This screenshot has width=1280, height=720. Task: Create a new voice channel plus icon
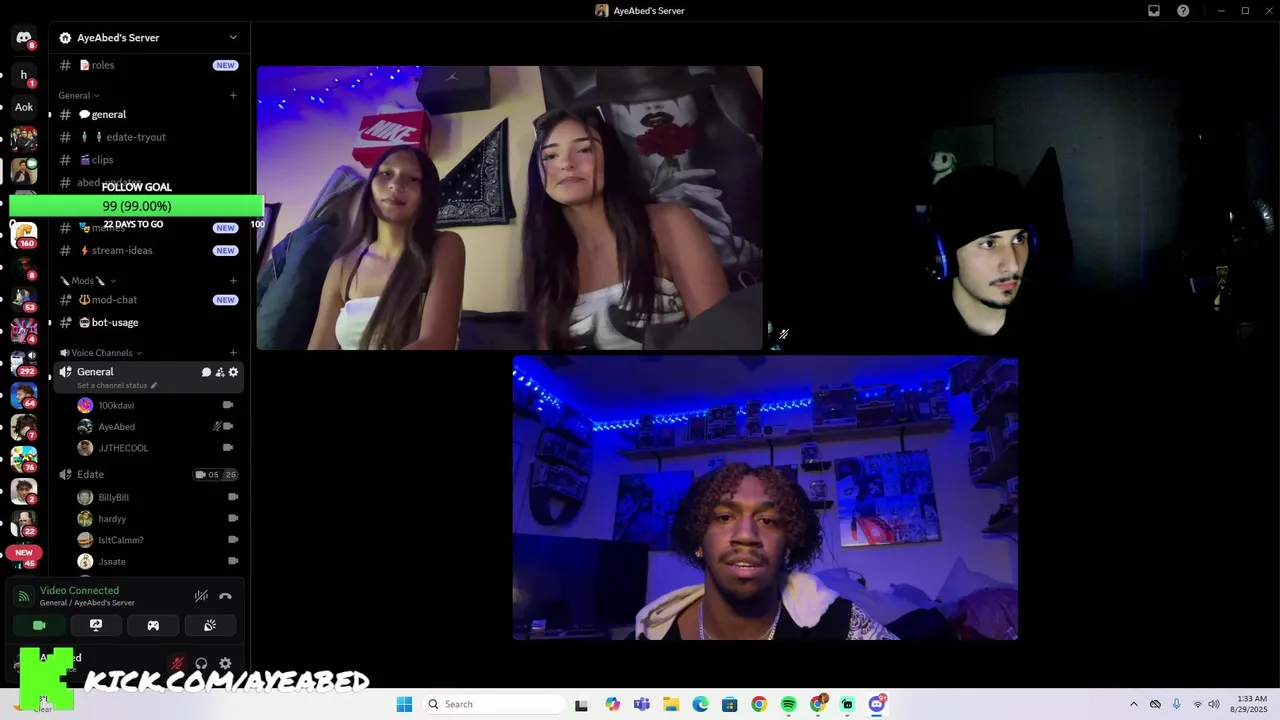[x=233, y=353]
